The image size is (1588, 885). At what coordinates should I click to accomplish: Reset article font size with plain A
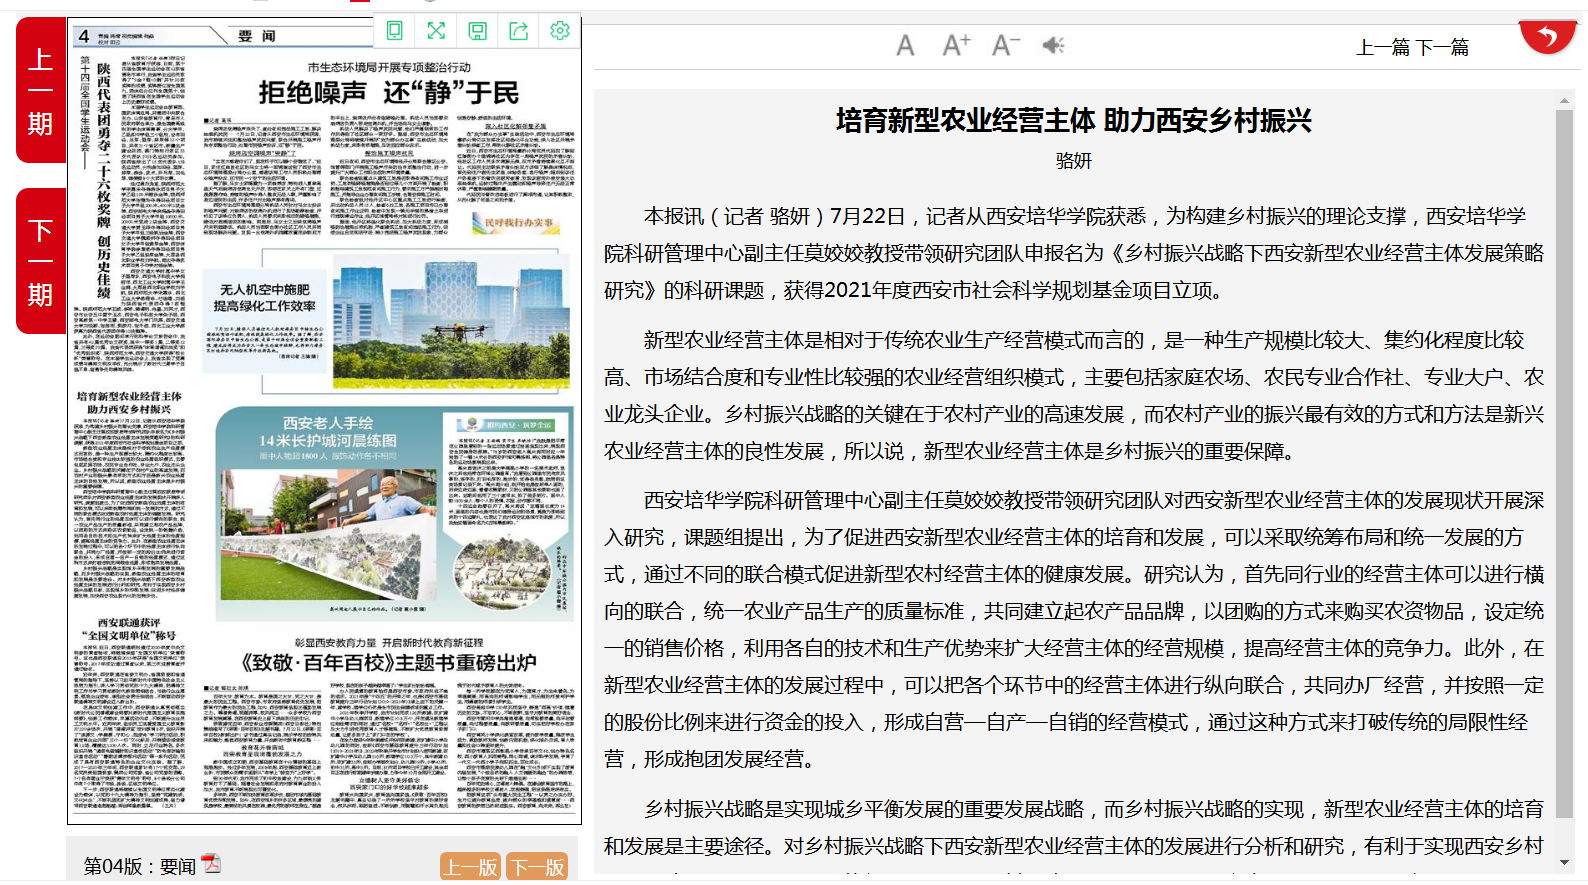905,46
